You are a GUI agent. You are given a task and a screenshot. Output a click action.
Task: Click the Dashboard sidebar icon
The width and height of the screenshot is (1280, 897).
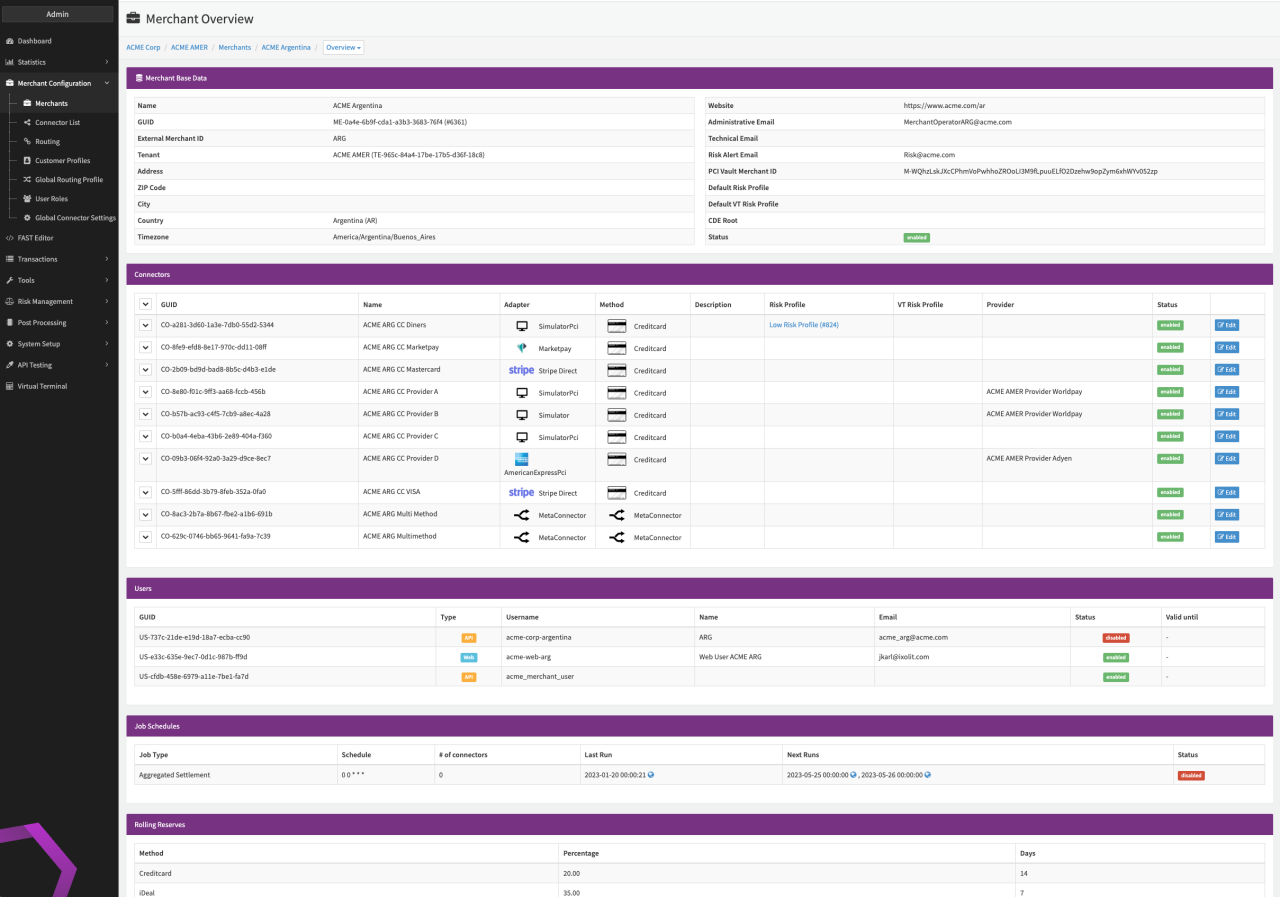pyautogui.click(x=9, y=41)
